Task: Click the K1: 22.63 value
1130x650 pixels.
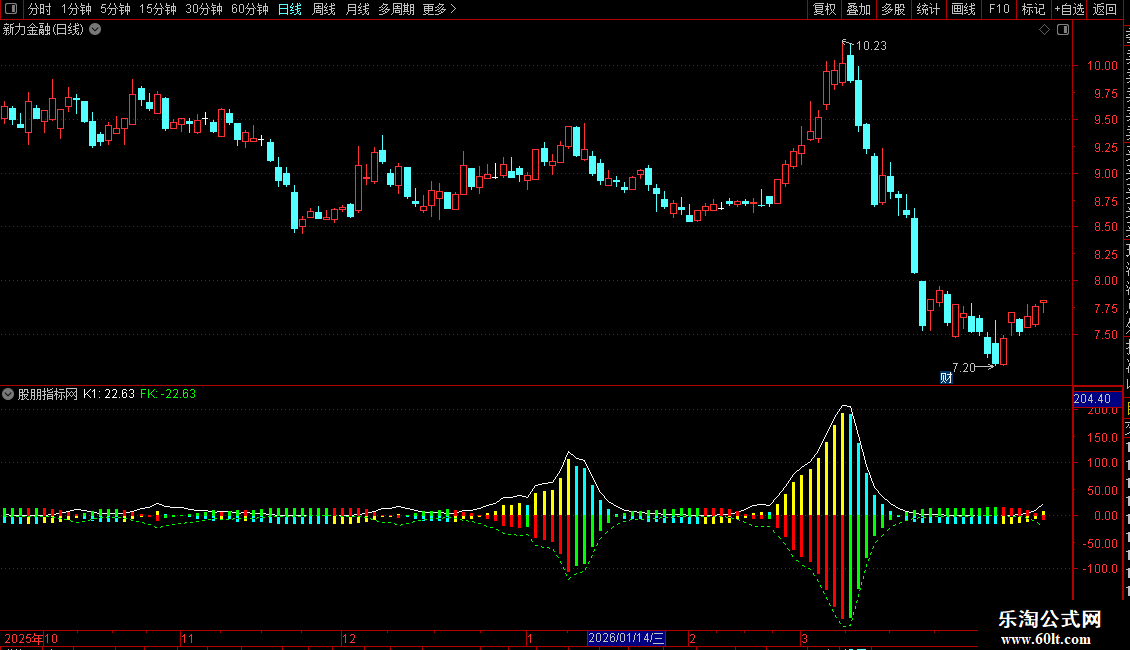Action: coord(109,394)
